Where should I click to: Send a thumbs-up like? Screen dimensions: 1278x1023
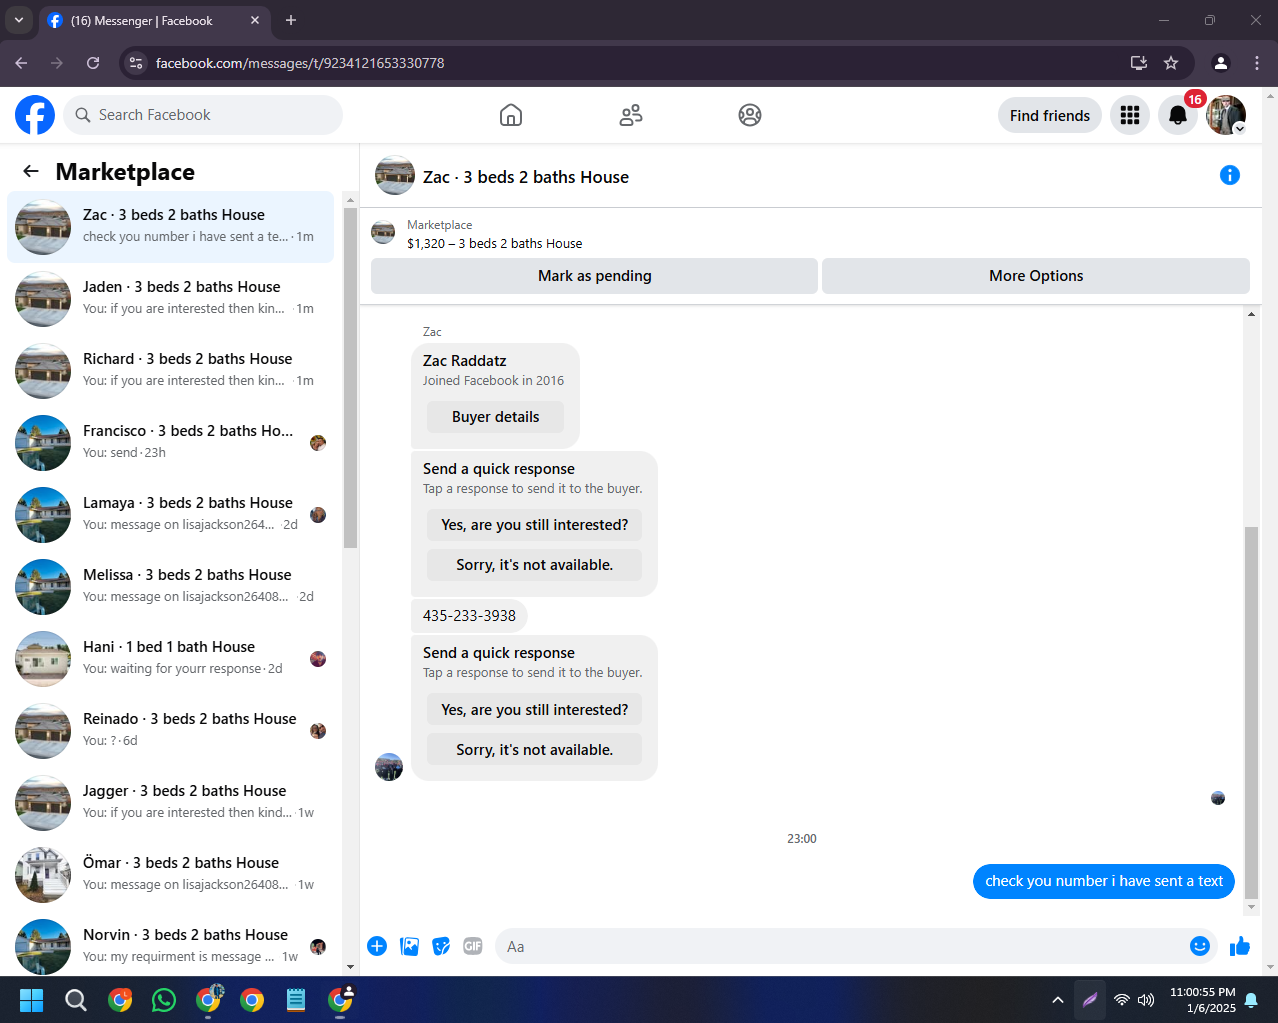tap(1240, 946)
